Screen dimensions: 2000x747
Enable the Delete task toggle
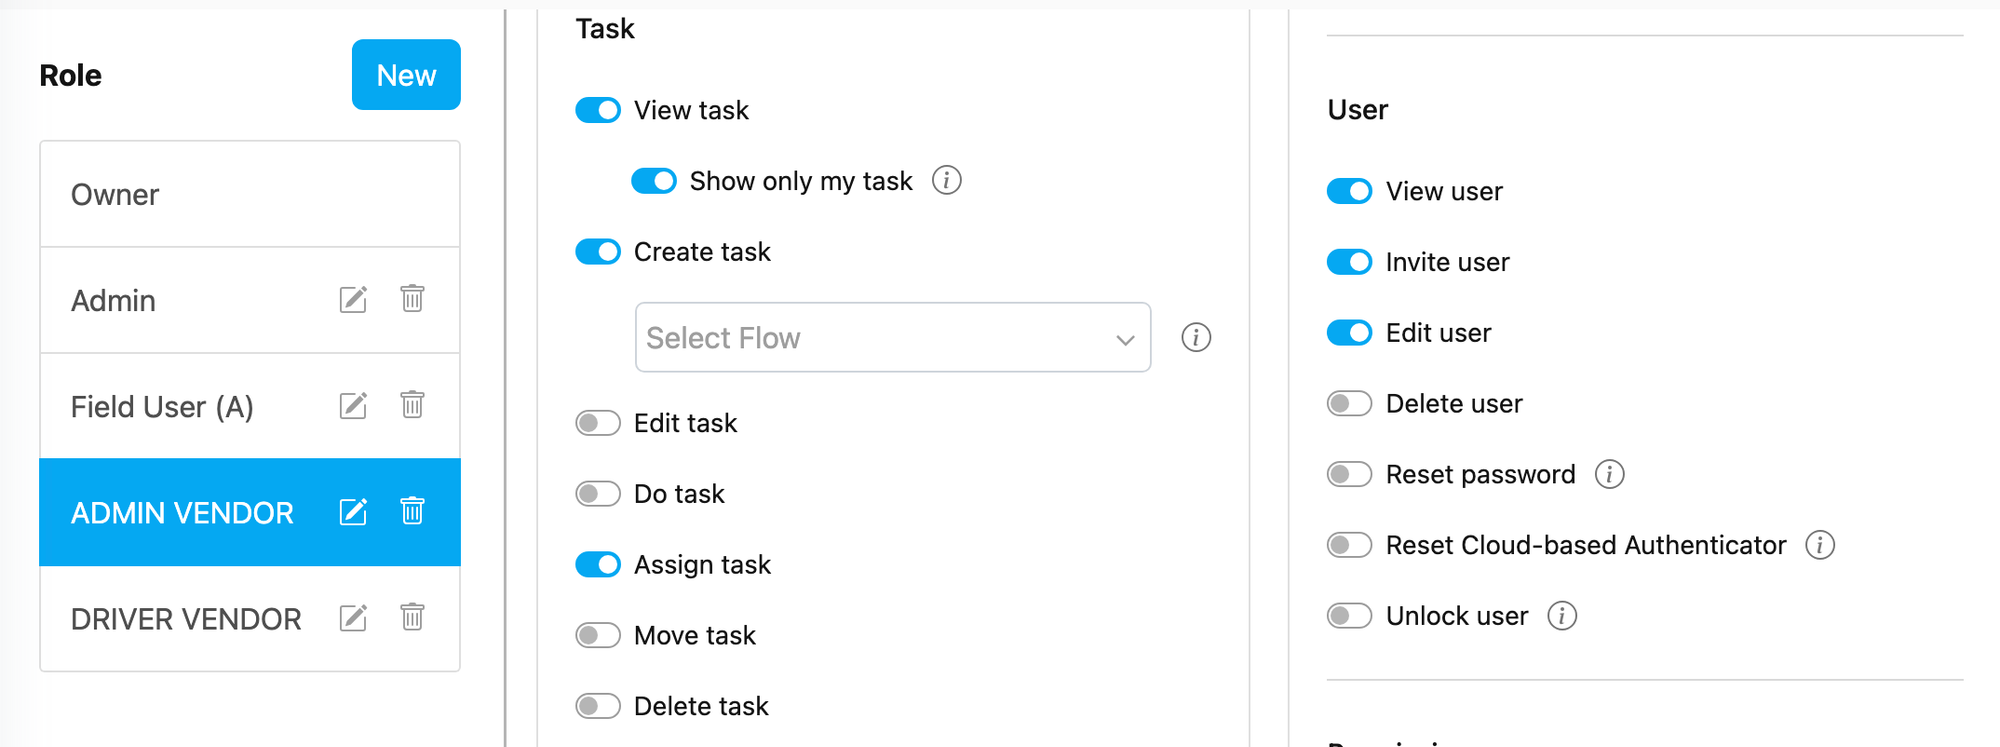coord(598,706)
